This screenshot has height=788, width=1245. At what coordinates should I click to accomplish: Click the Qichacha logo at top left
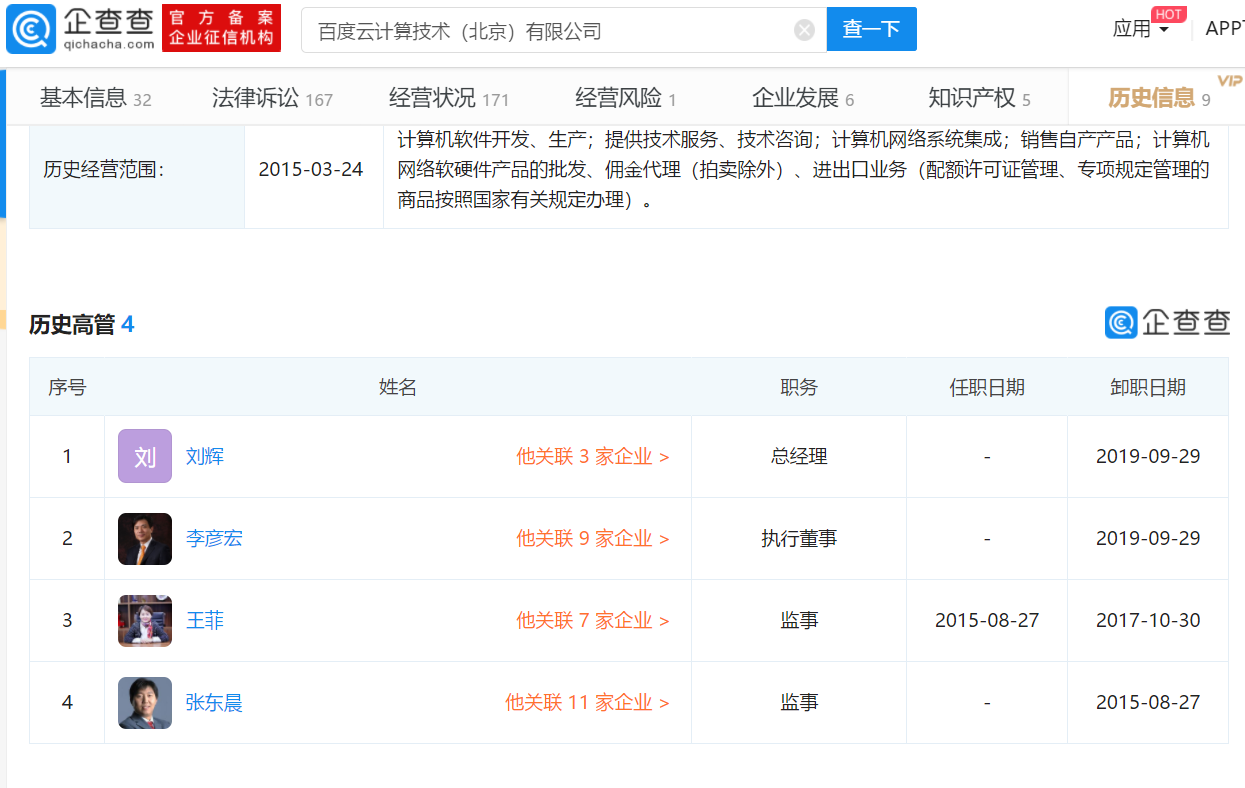[x=81, y=28]
